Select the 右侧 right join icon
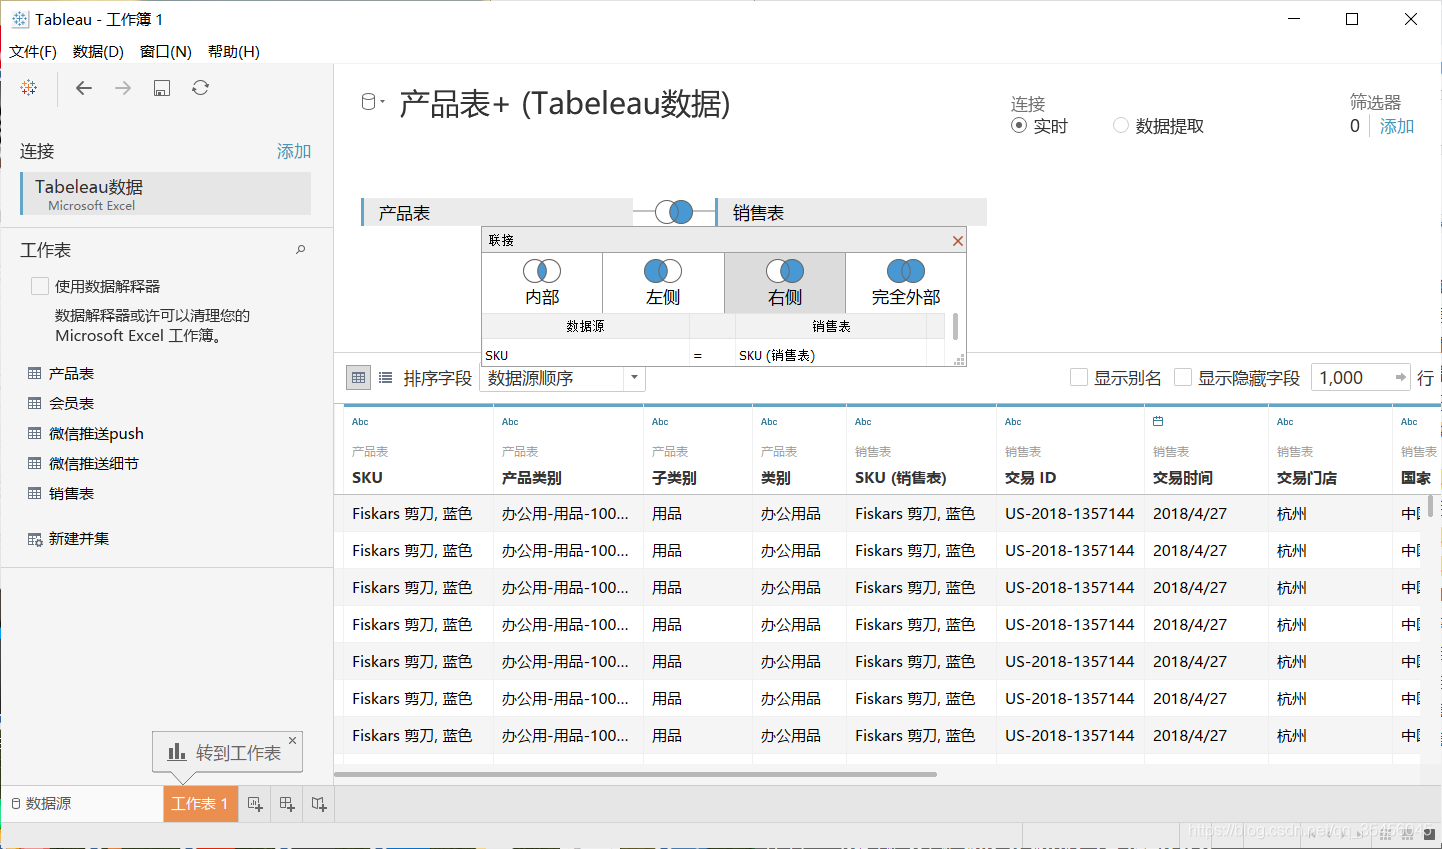Viewport: 1442px width, 849px height. pos(785,271)
